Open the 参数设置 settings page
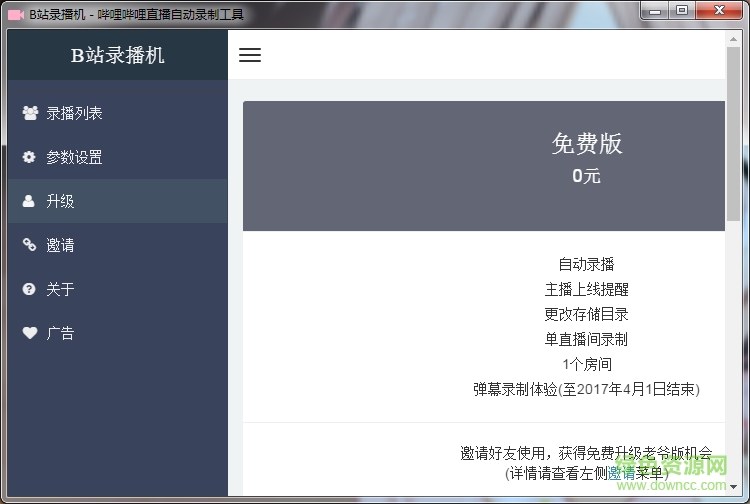750x504 pixels. pos(74,157)
